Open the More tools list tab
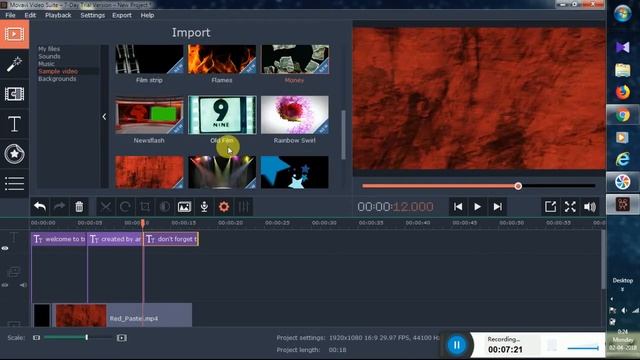The height and width of the screenshot is (360, 640). (x=14, y=183)
